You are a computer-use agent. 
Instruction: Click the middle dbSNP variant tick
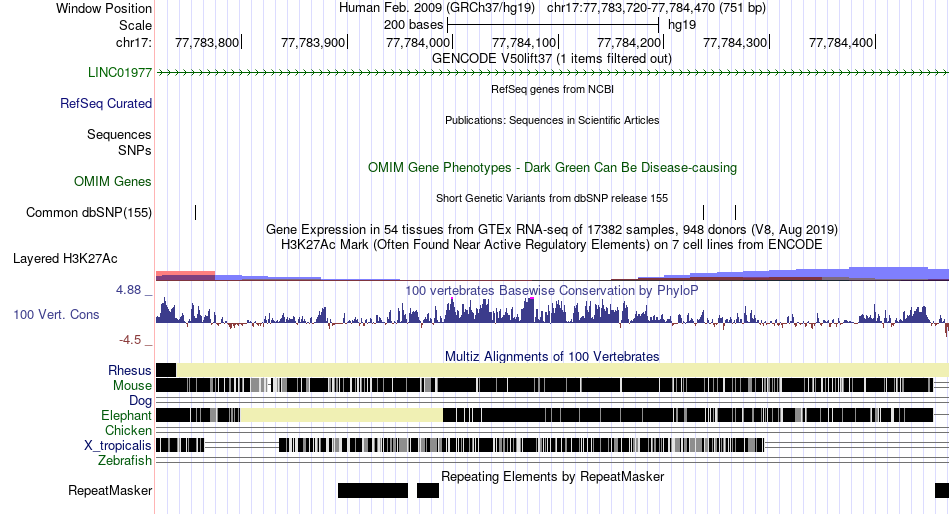703,212
